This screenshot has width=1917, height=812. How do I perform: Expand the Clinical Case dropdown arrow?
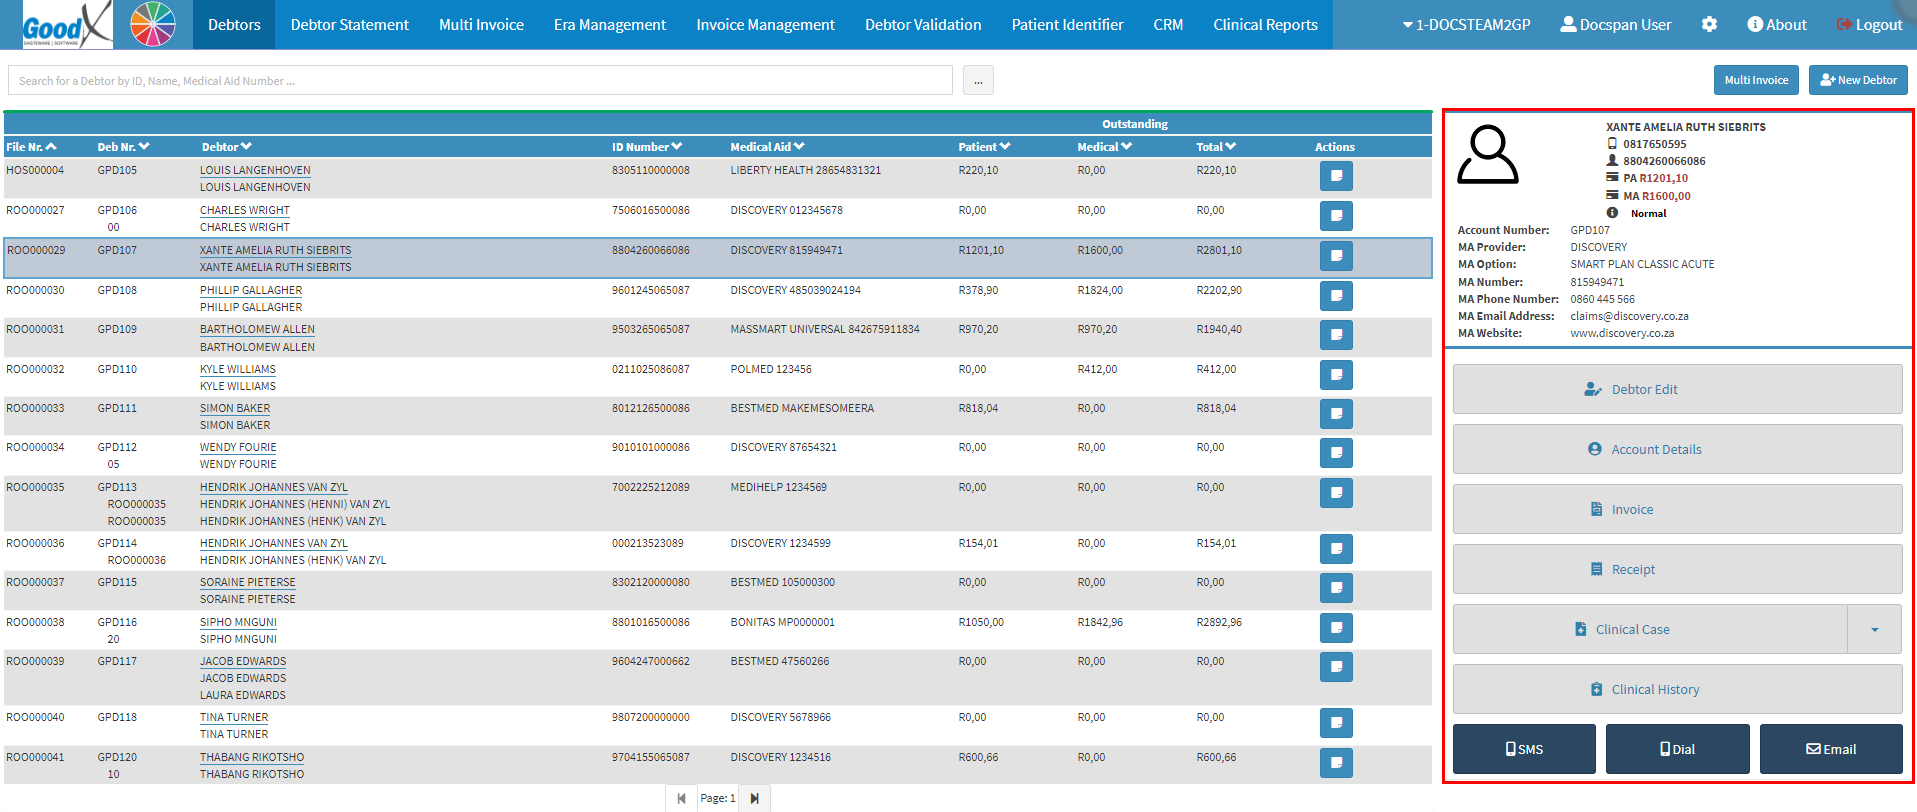1874,629
